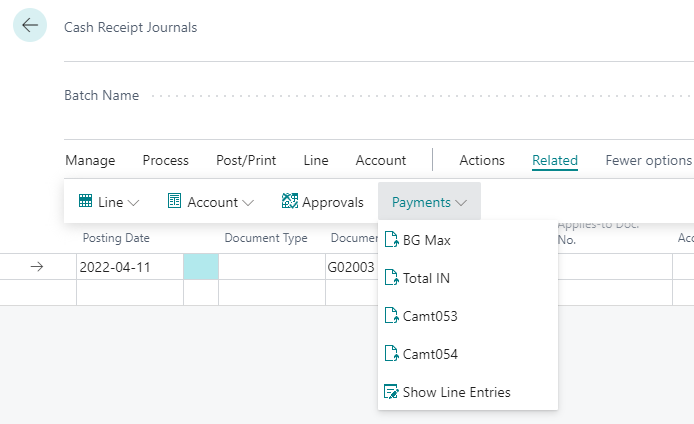Open the Manage menu
Viewport: 694px width, 424px height.
pos(90,160)
